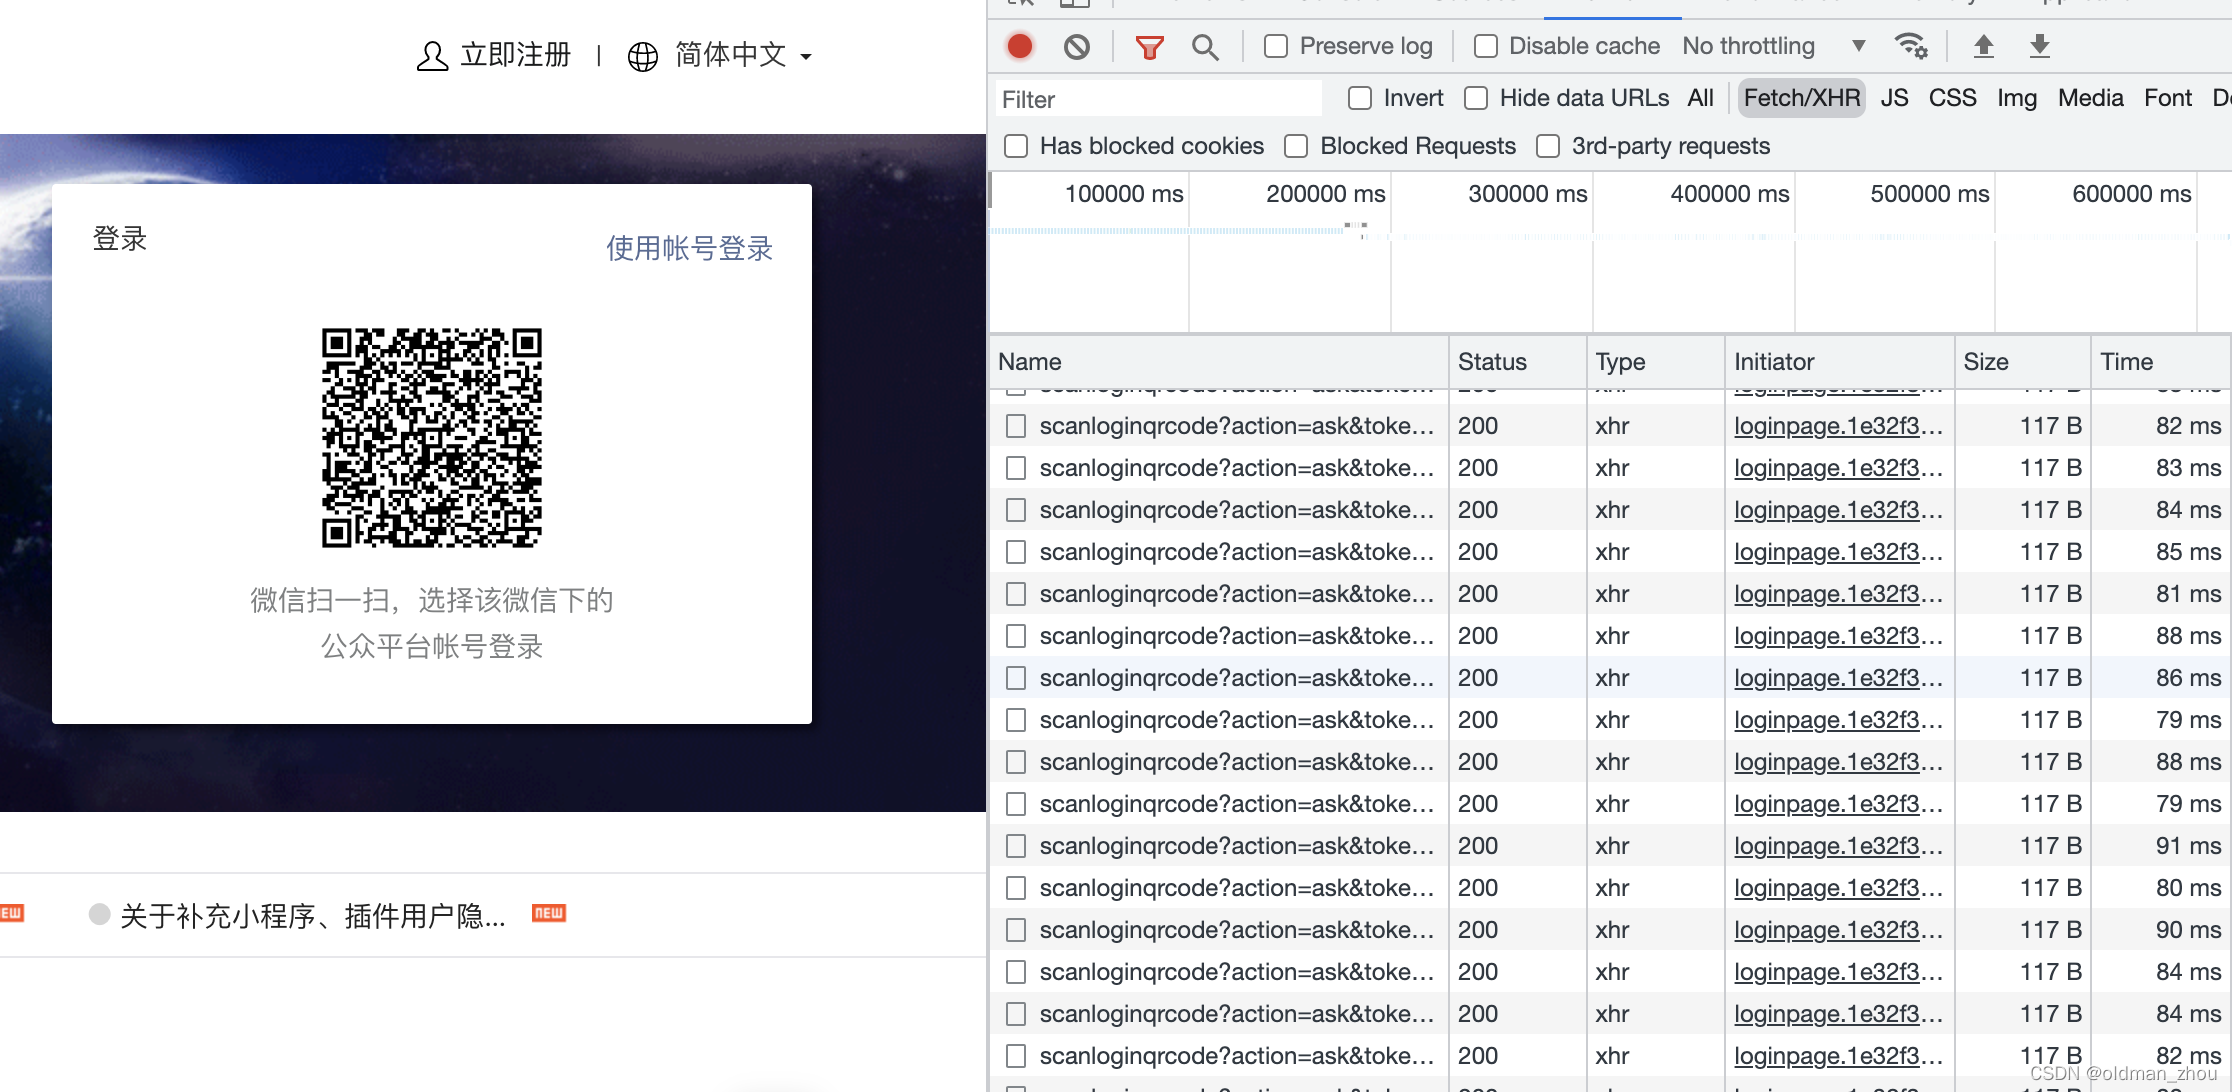Viewport: 2232px width, 1092px height.
Task: Open loginpage initiator link in 90 ms row
Action: (x=1838, y=930)
